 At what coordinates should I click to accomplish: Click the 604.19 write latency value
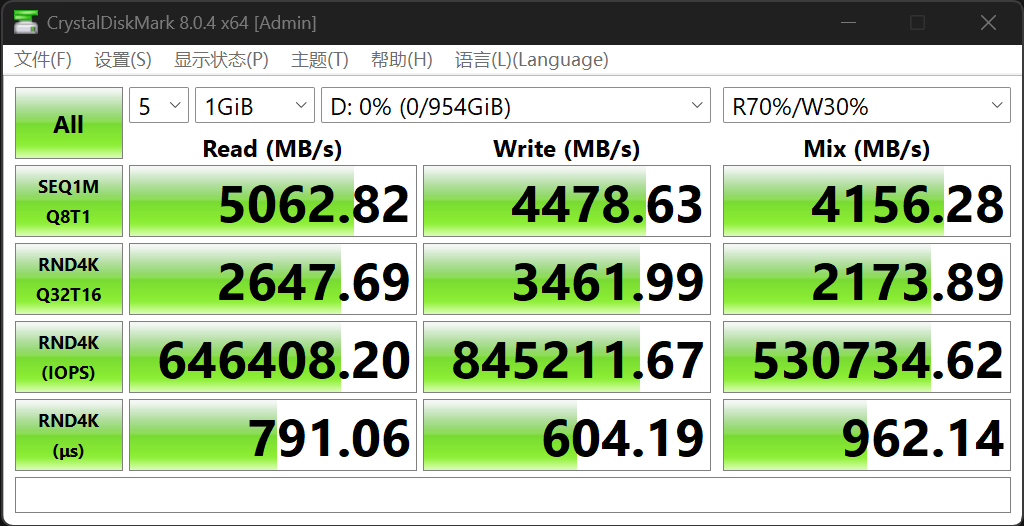pyautogui.click(x=567, y=435)
